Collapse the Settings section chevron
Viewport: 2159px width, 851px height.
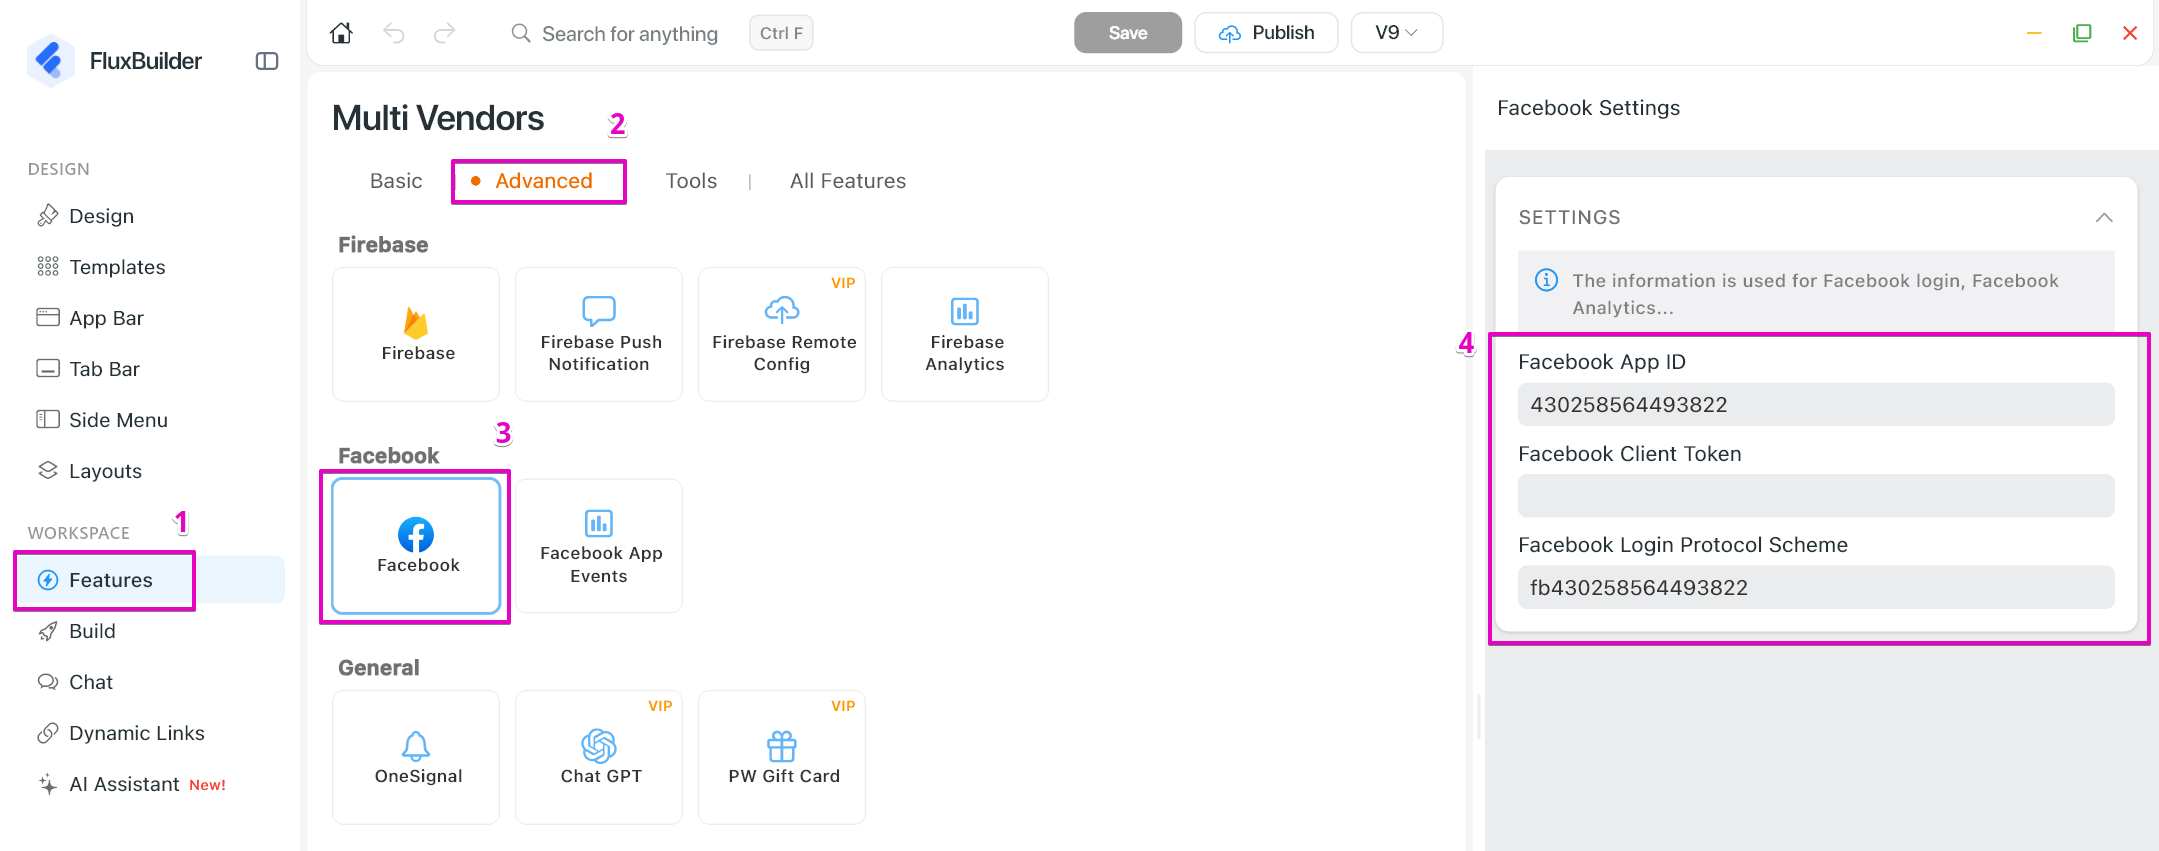coord(2104,217)
